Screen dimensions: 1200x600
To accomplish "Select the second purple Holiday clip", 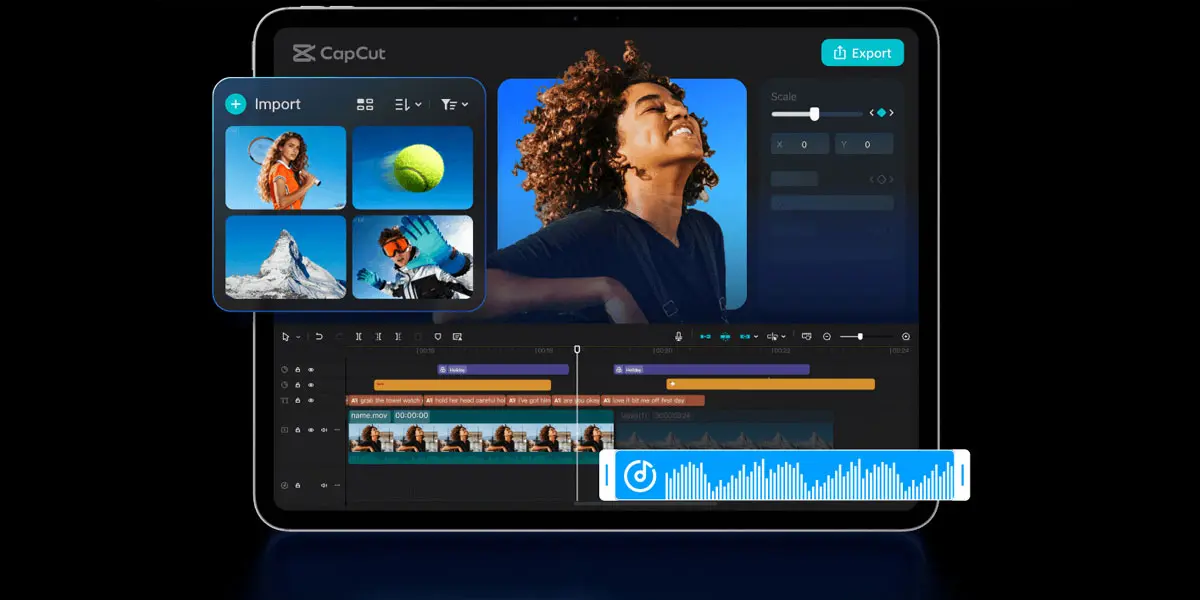I will (711, 370).
